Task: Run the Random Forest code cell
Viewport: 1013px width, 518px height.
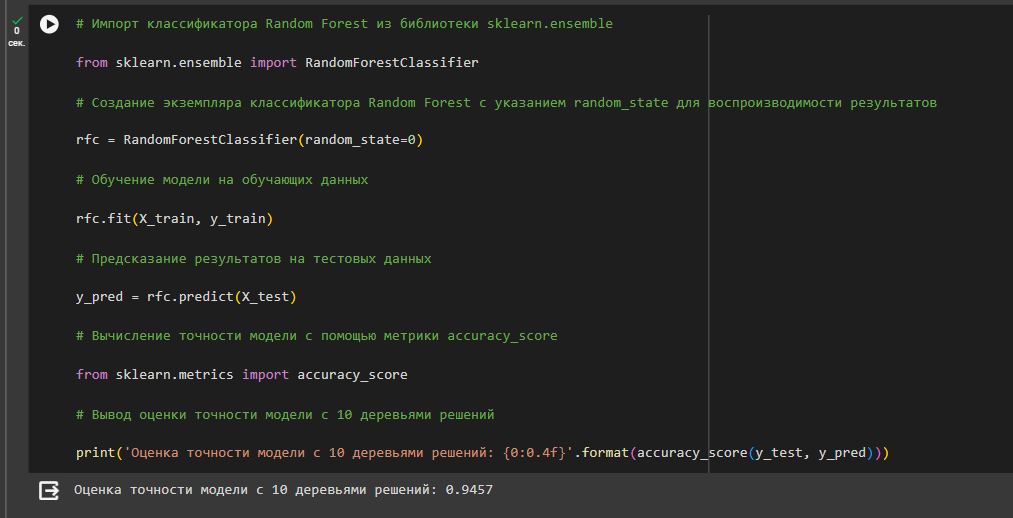Action: point(49,25)
